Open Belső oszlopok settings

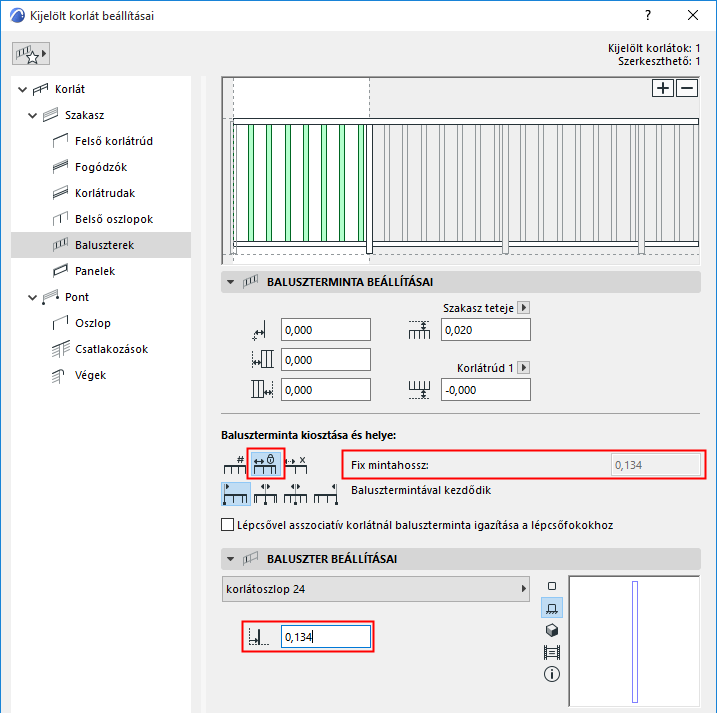tap(114, 220)
